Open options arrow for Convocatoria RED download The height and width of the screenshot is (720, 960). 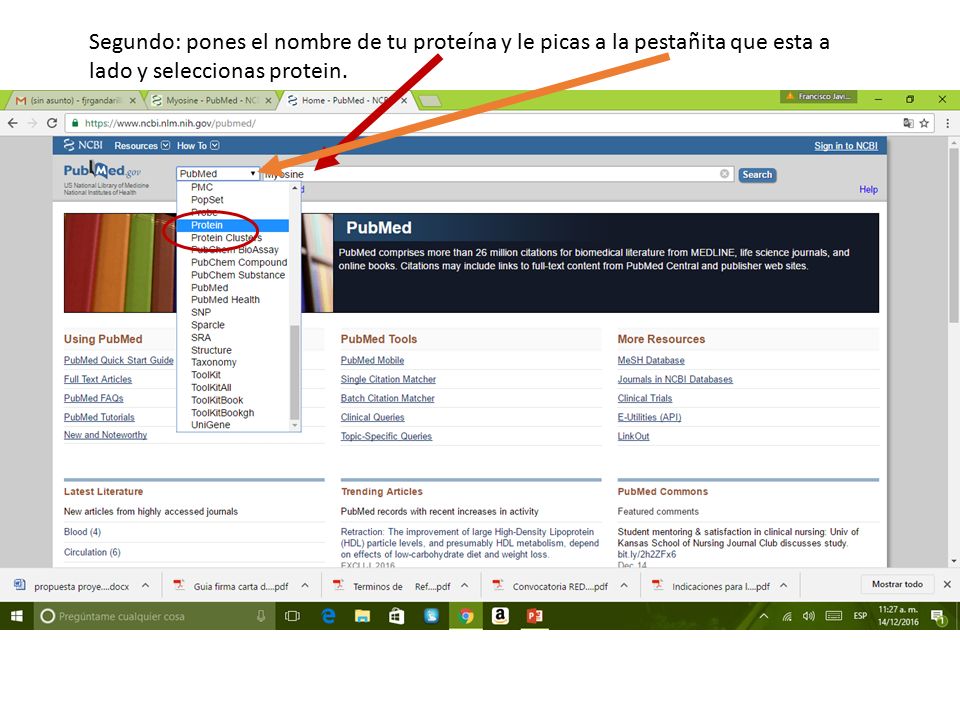tap(624, 585)
